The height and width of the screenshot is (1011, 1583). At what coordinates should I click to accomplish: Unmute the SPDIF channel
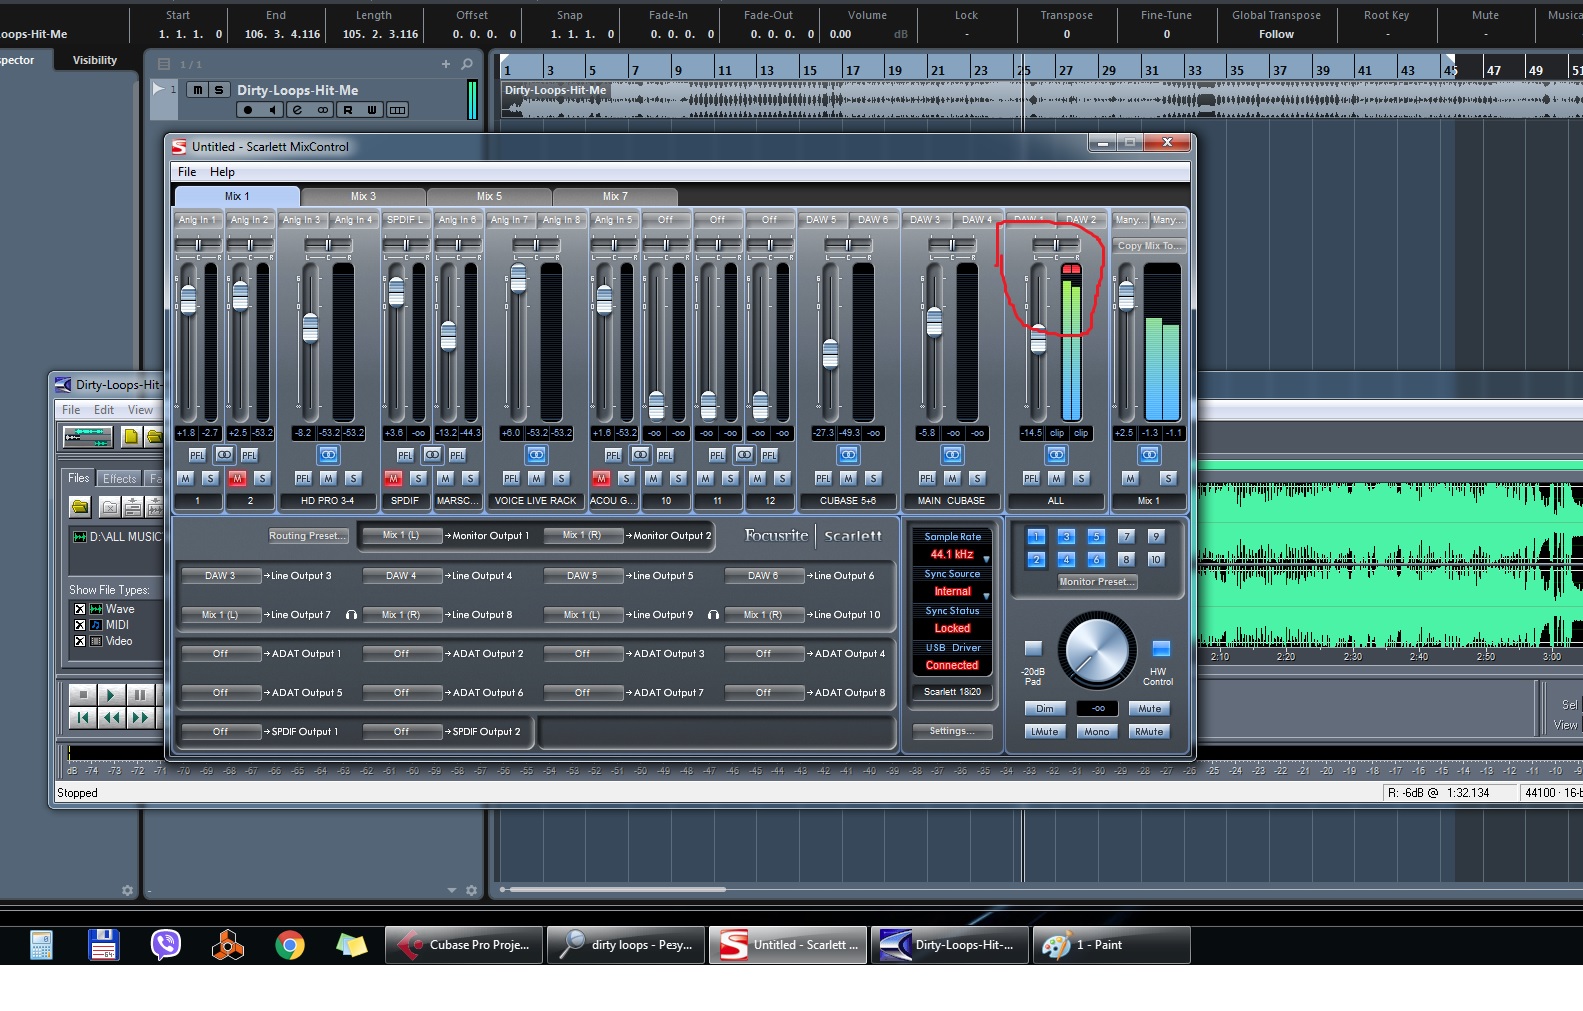393,479
